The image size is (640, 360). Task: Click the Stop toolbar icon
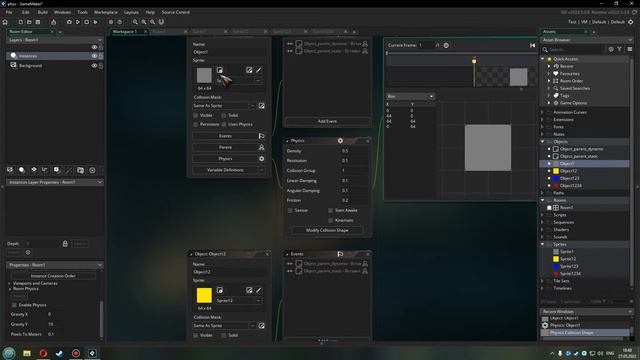click(87, 22)
